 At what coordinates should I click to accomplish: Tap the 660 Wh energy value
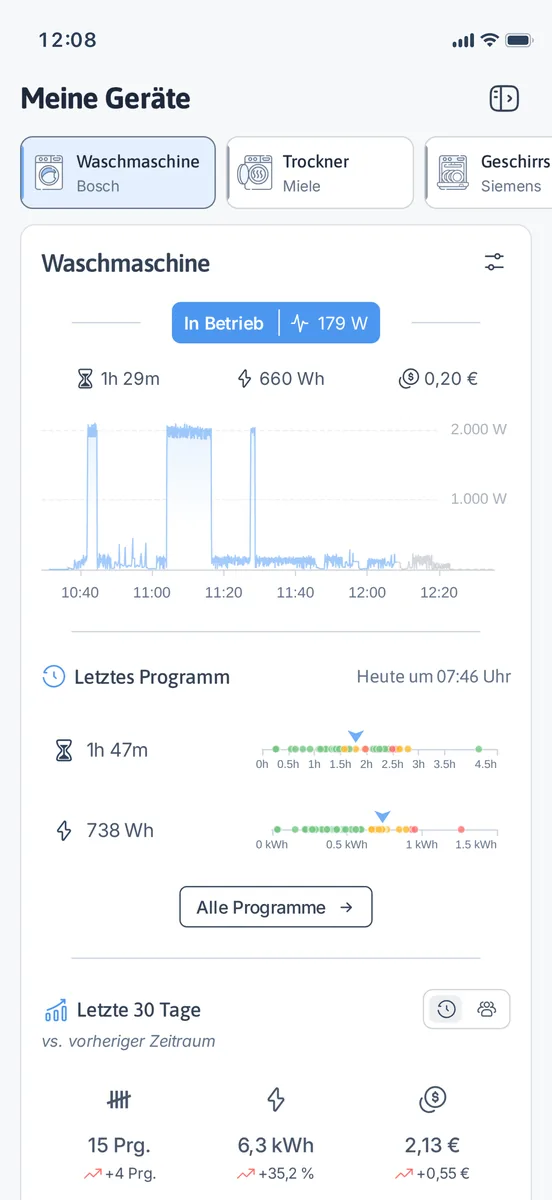(292, 379)
